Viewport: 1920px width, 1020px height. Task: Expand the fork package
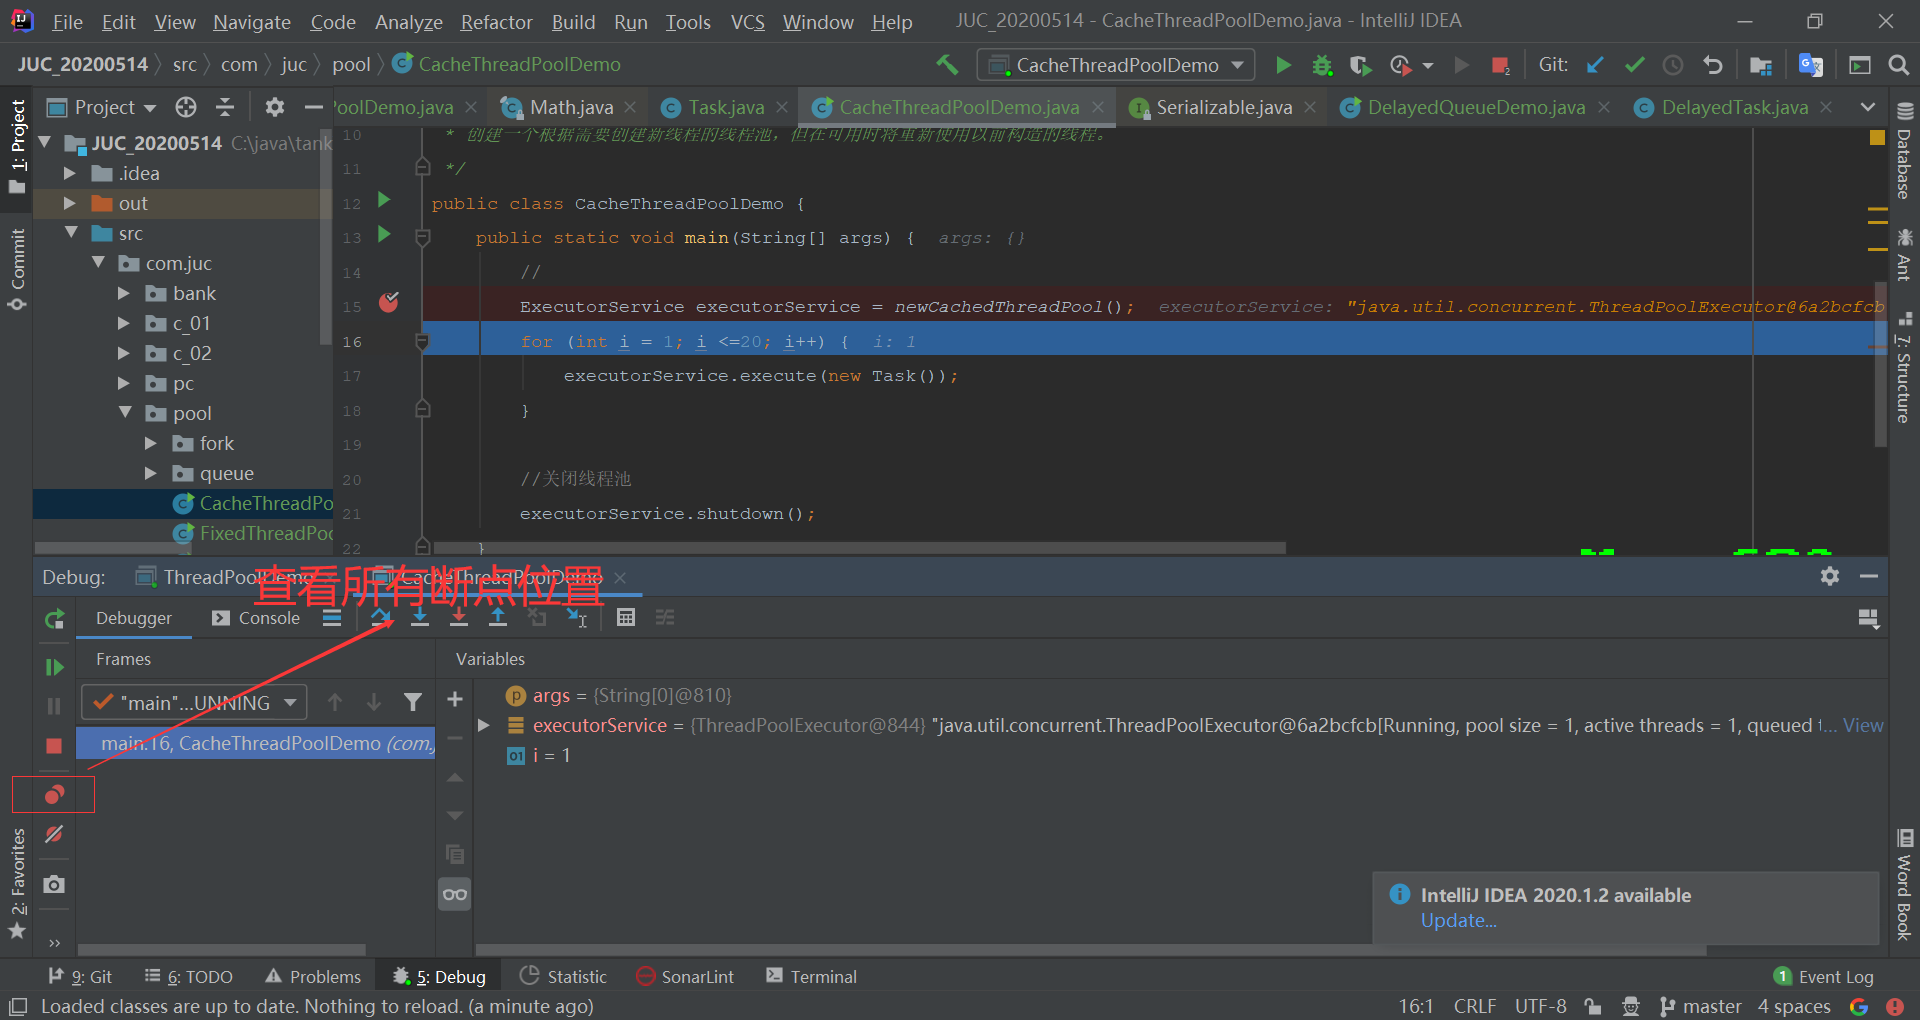click(151, 443)
